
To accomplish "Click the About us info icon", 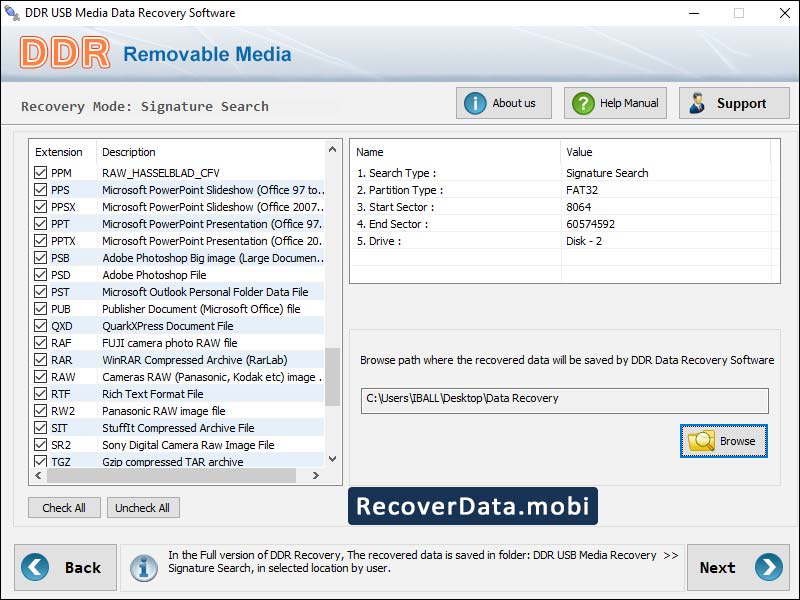I will [474, 104].
